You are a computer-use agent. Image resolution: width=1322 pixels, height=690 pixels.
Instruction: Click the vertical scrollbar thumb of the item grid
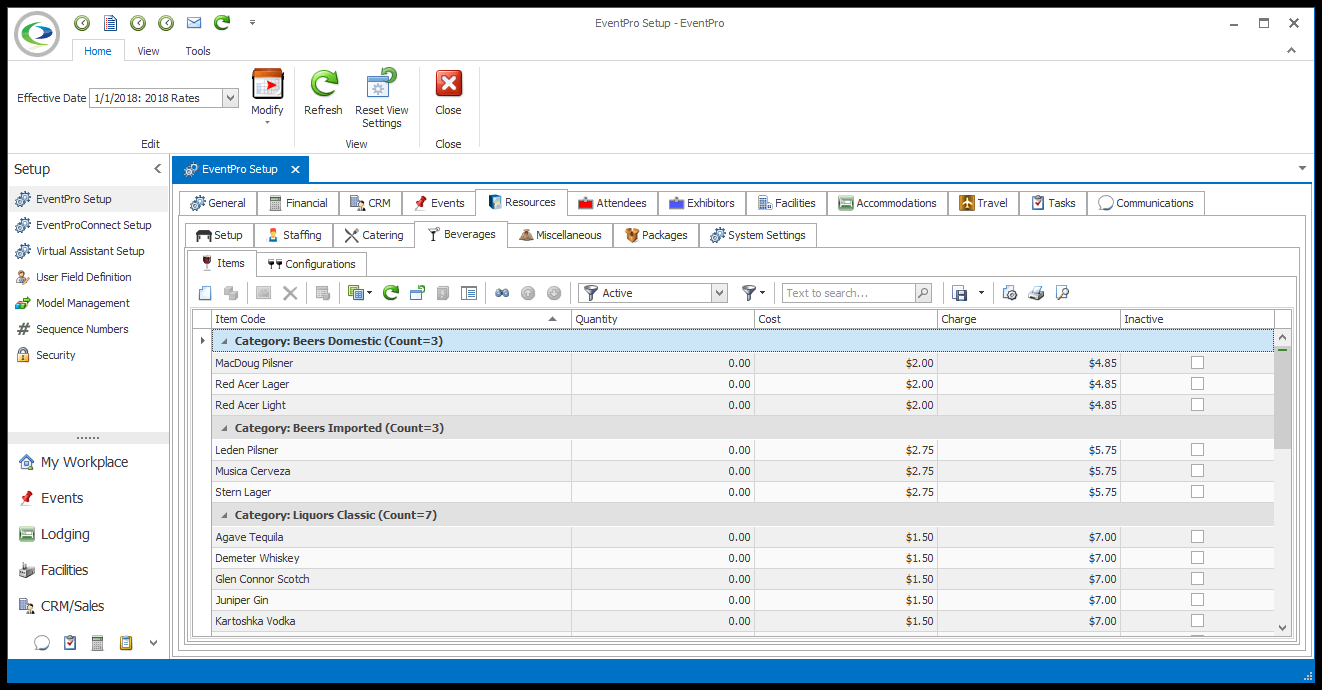coord(1282,398)
